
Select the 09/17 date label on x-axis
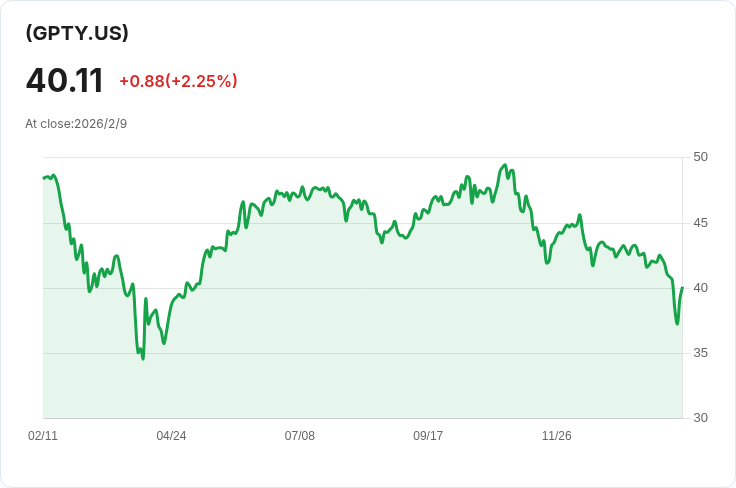click(428, 436)
